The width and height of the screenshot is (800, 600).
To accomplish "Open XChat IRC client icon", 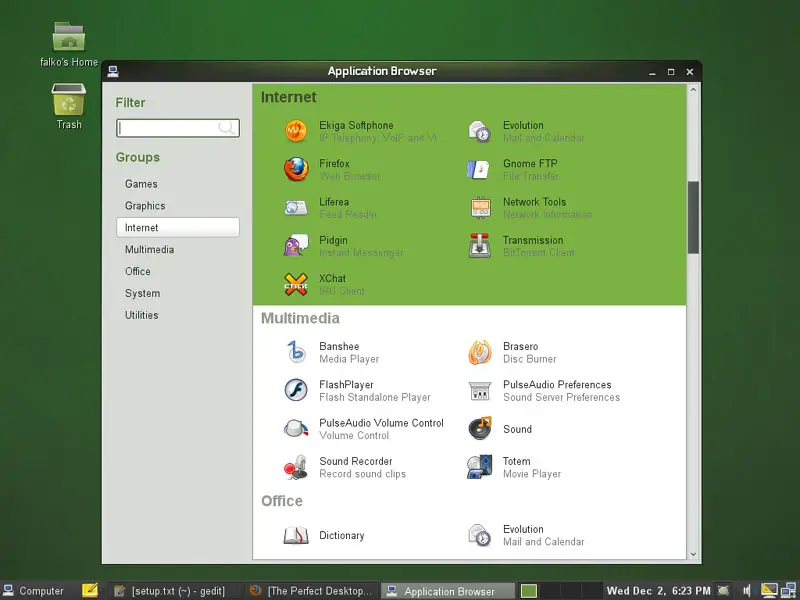I will click(x=296, y=284).
